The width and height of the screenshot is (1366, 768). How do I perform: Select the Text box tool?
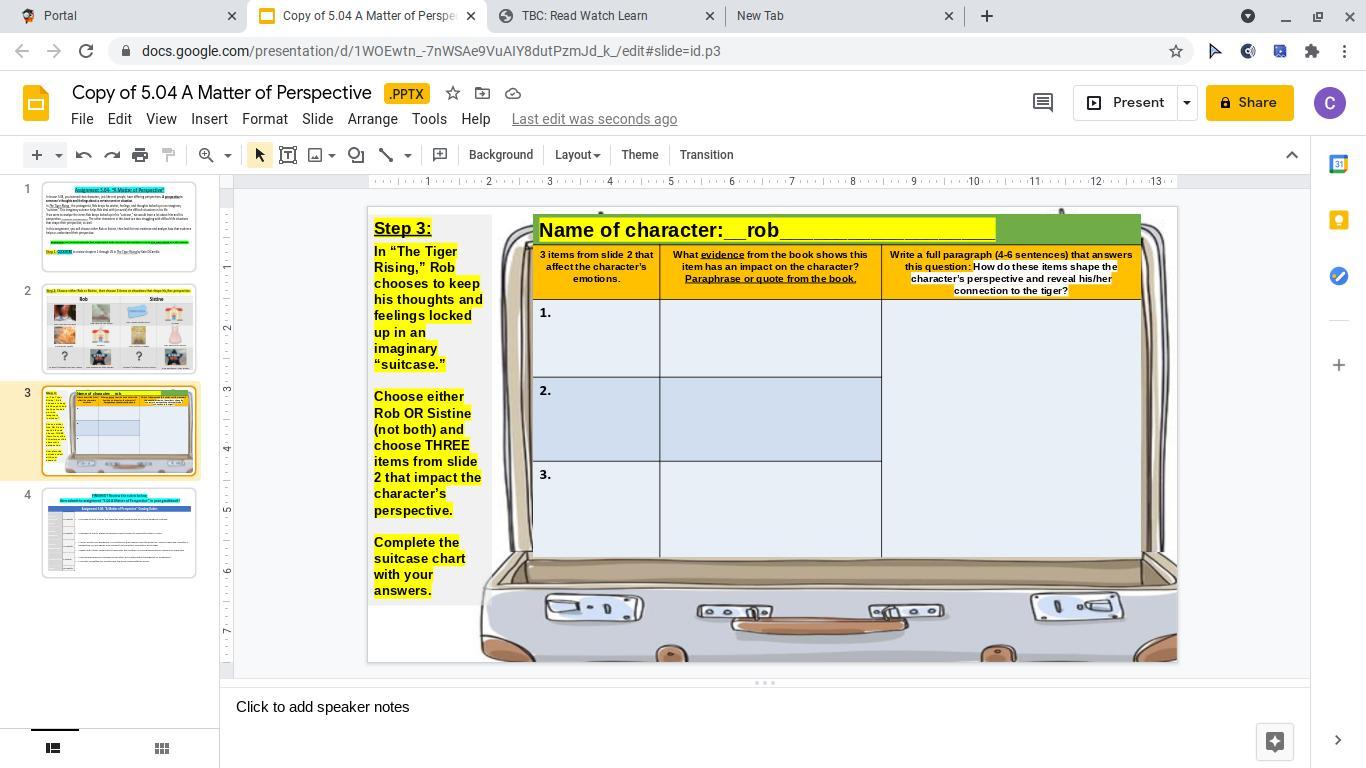(x=288, y=155)
